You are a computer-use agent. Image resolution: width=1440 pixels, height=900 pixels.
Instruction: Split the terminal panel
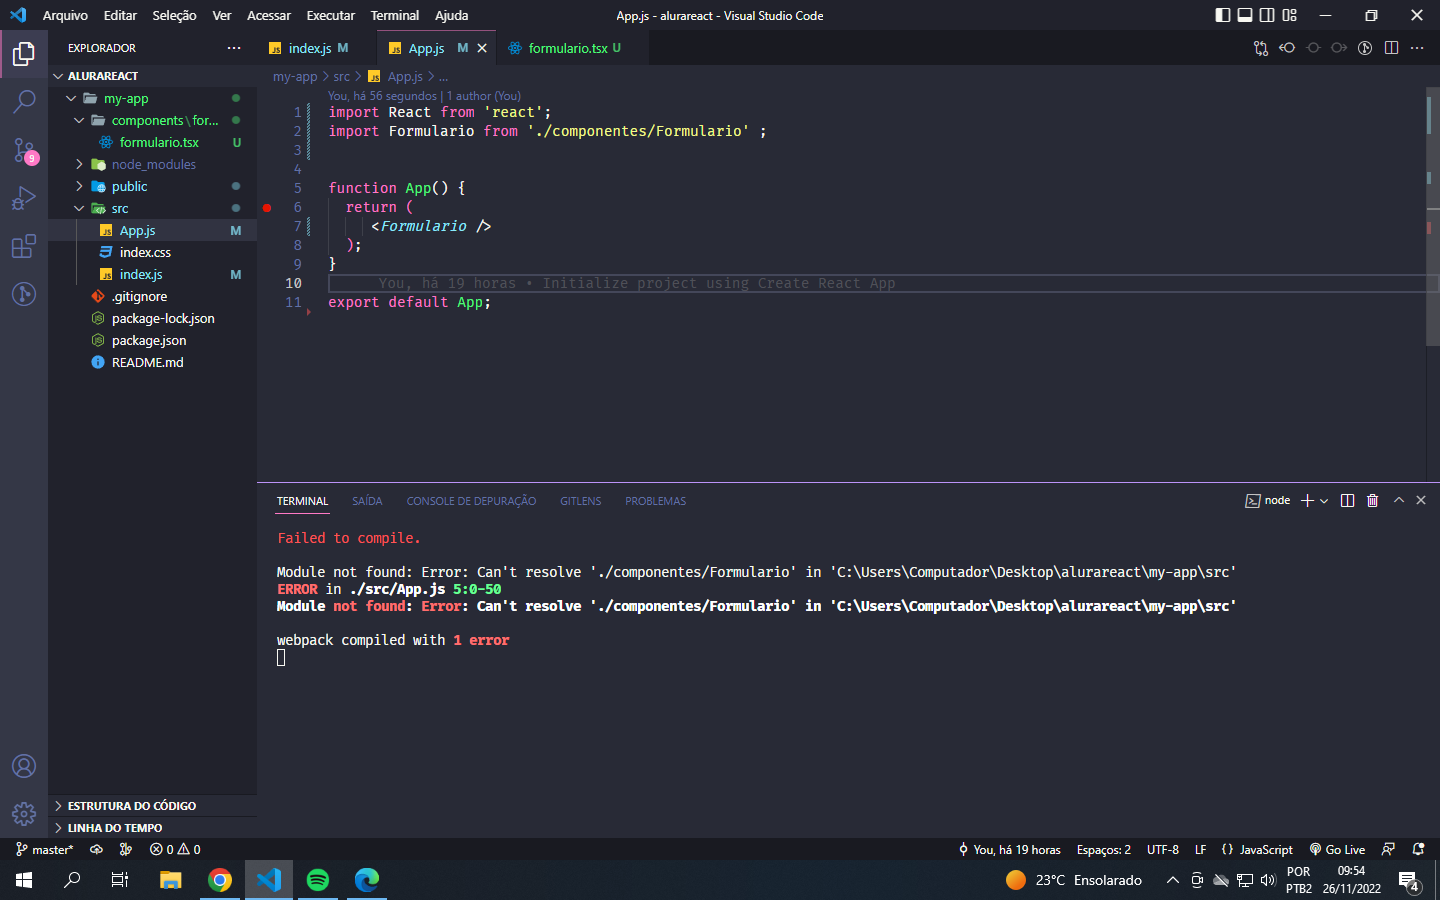click(1347, 501)
